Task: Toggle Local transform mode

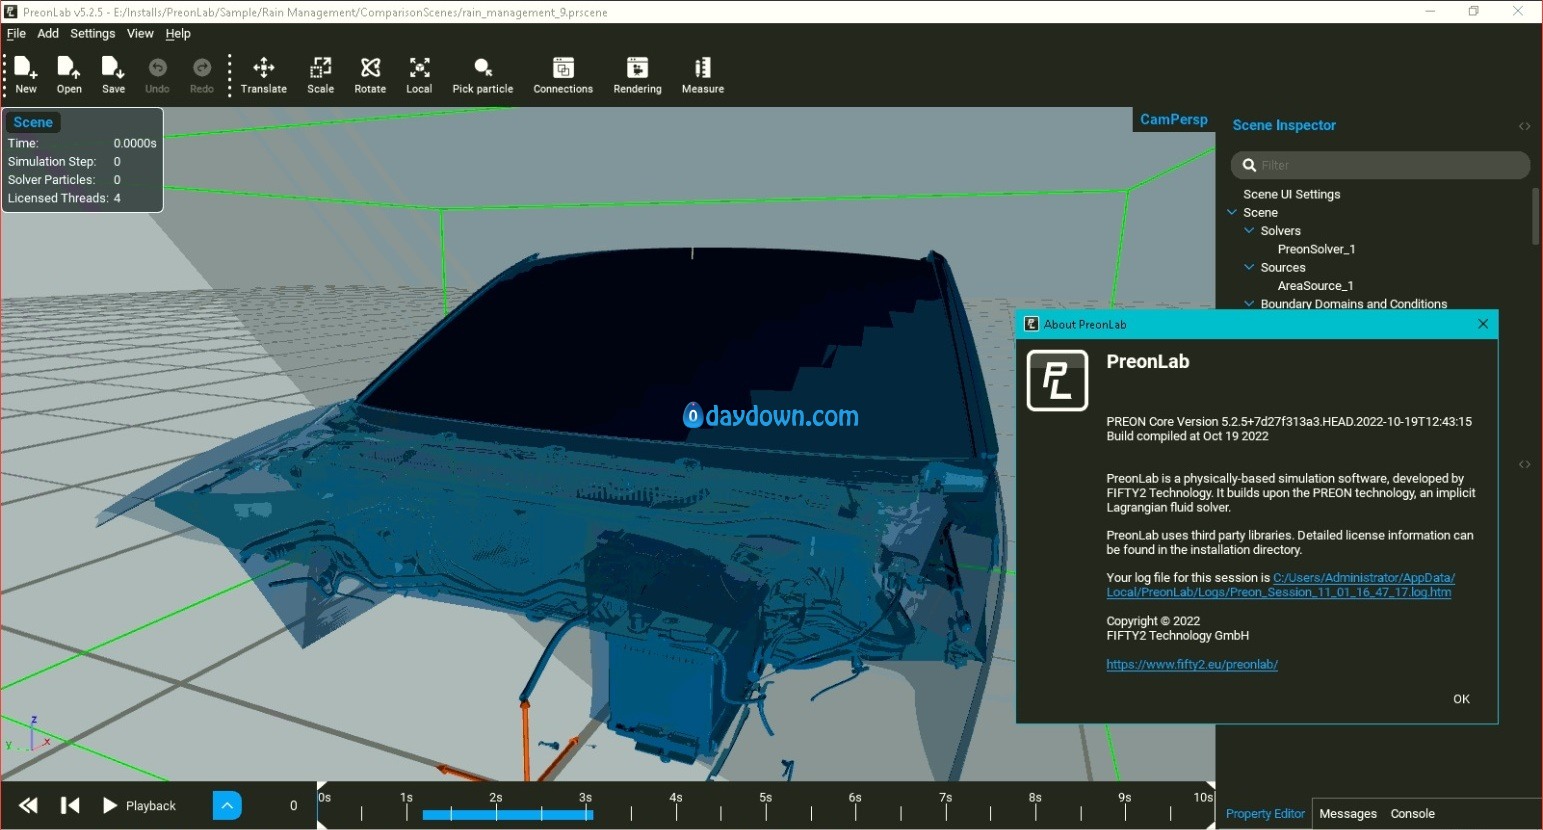Action: pyautogui.click(x=419, y=75)
